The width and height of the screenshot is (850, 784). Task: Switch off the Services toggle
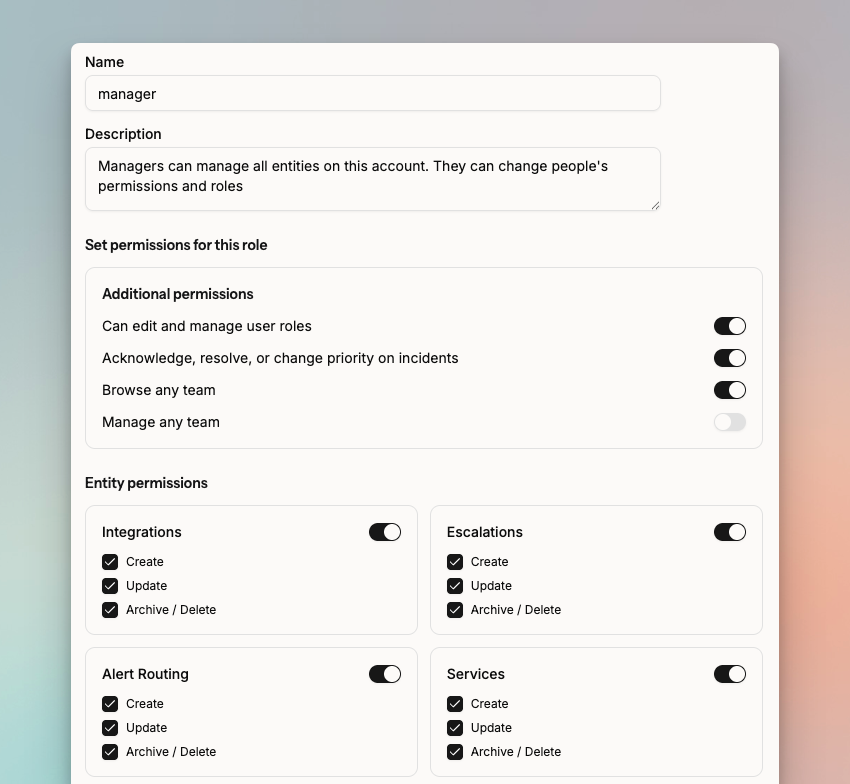(x=730, y=674)
